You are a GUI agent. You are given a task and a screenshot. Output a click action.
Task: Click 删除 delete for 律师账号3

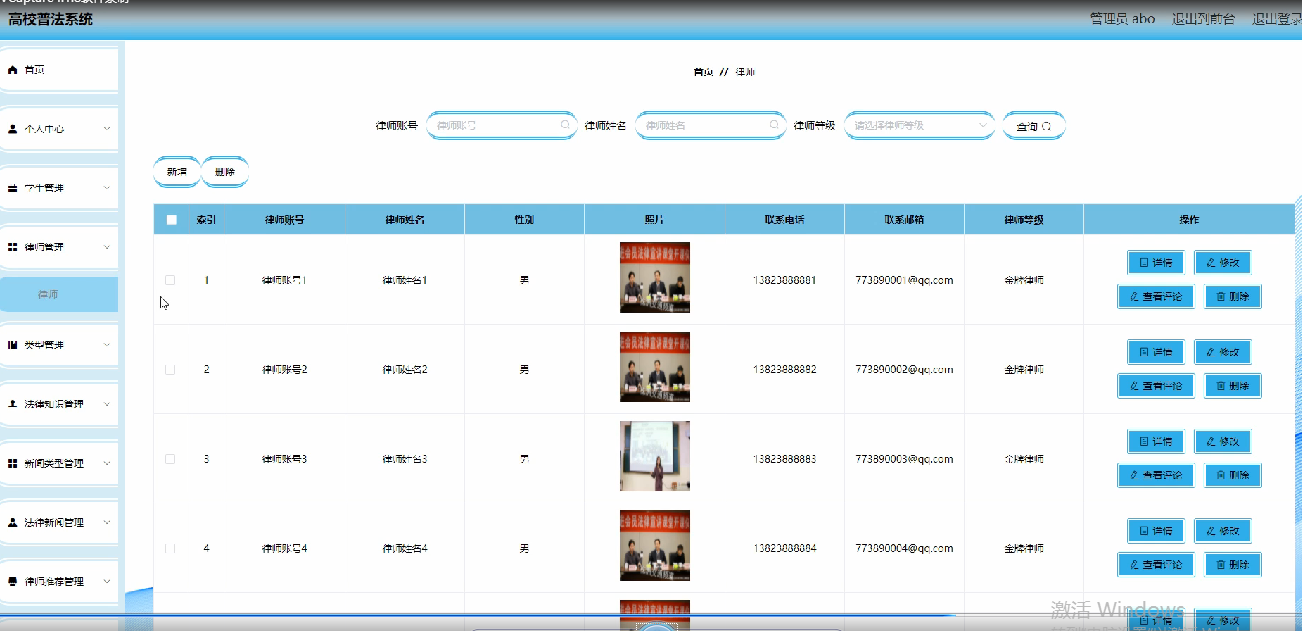coord(1233,475)
